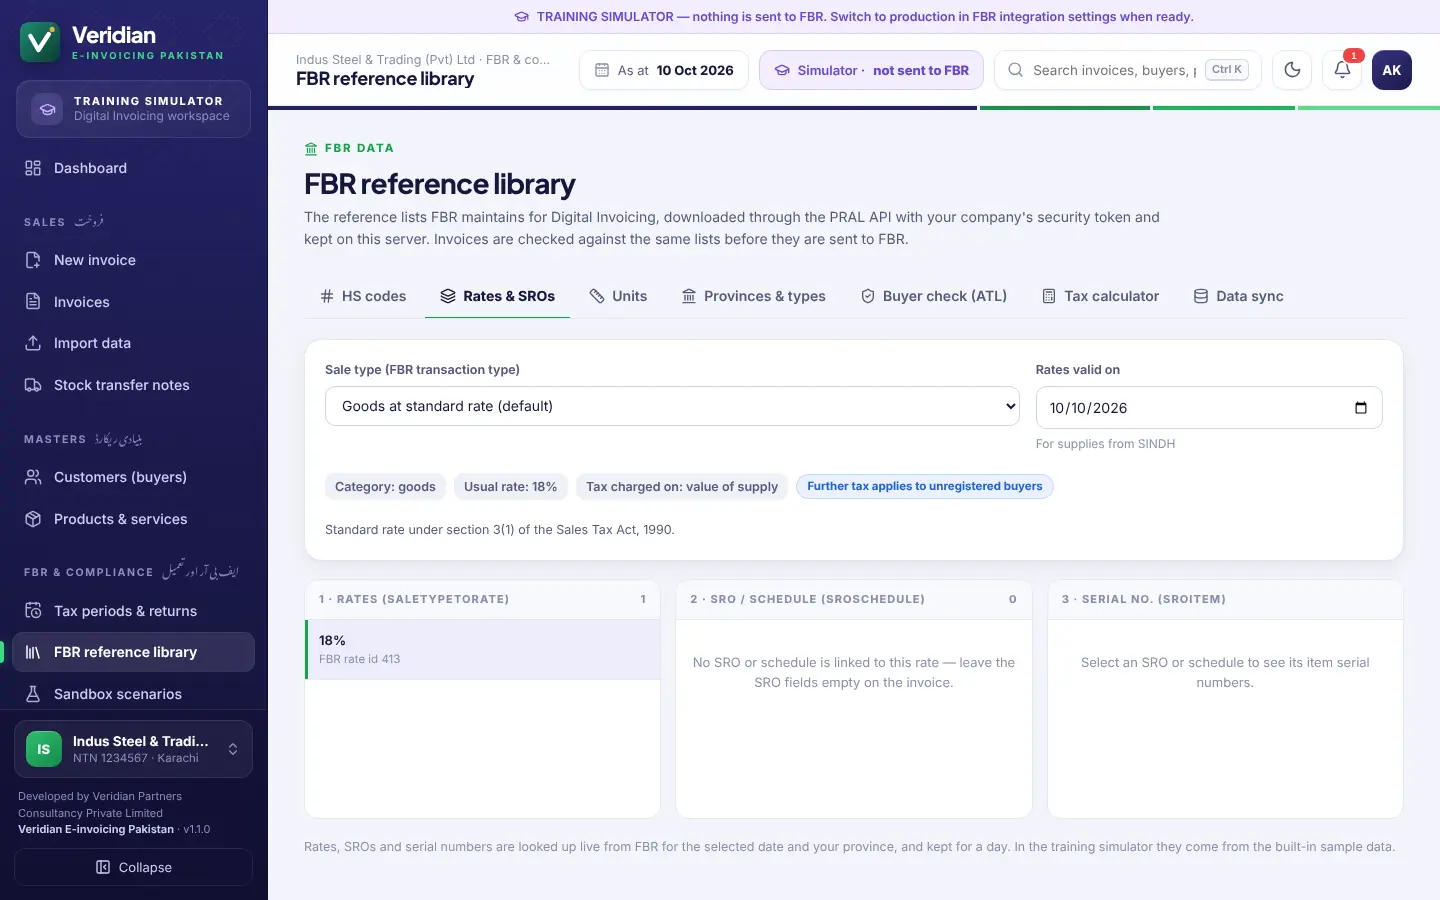Switch to Units tab
This screenshot has height=900, width=1440.
tap(618, 296)
